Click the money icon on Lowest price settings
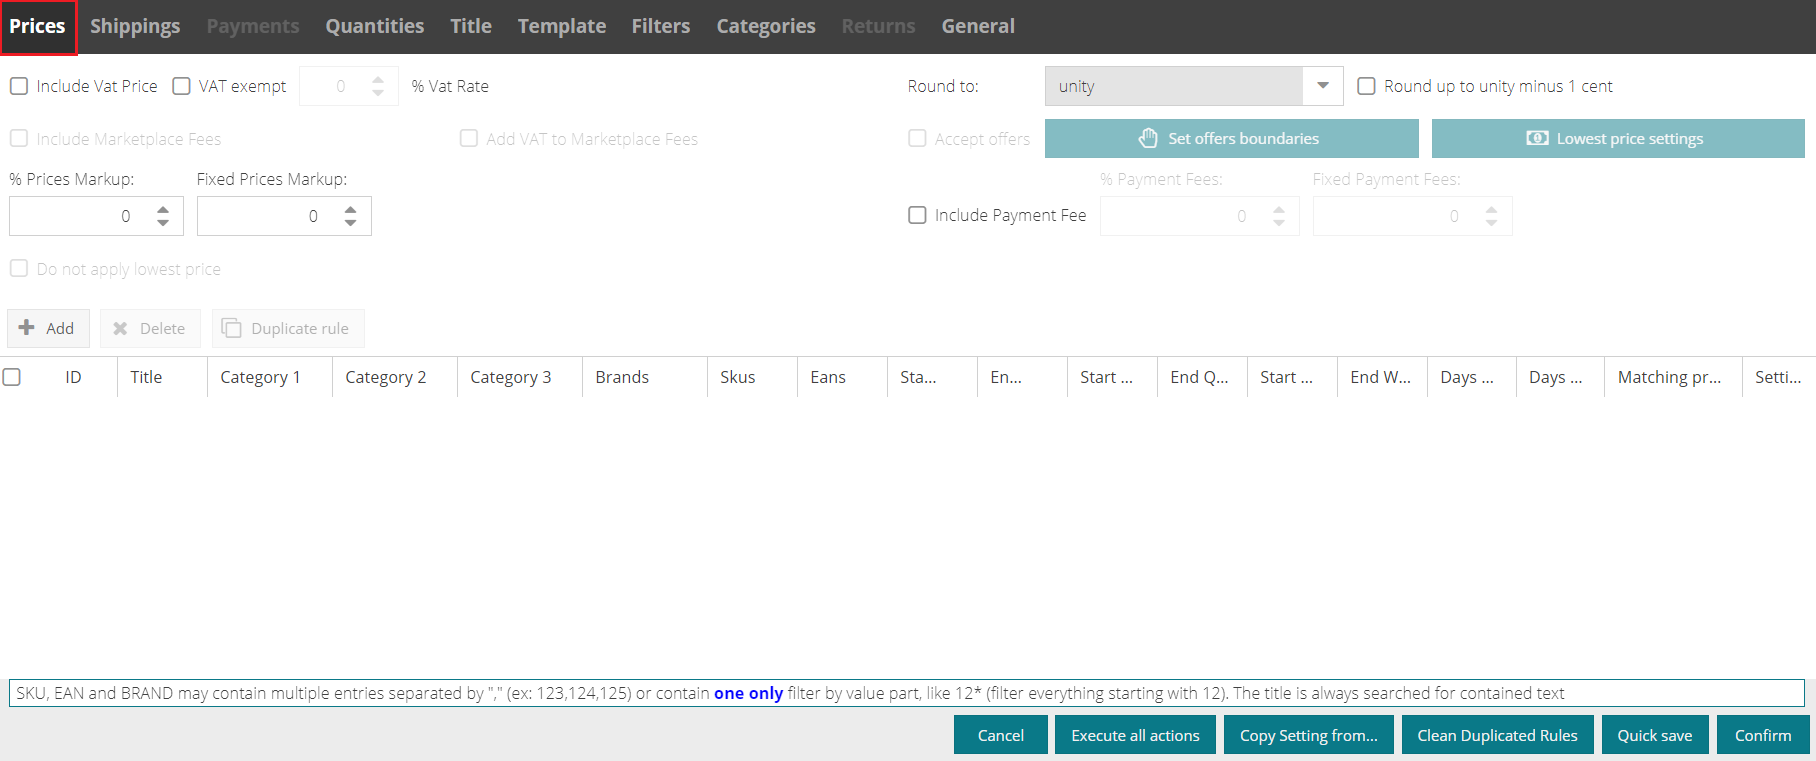The image size is (1816, 761). 1537,138
